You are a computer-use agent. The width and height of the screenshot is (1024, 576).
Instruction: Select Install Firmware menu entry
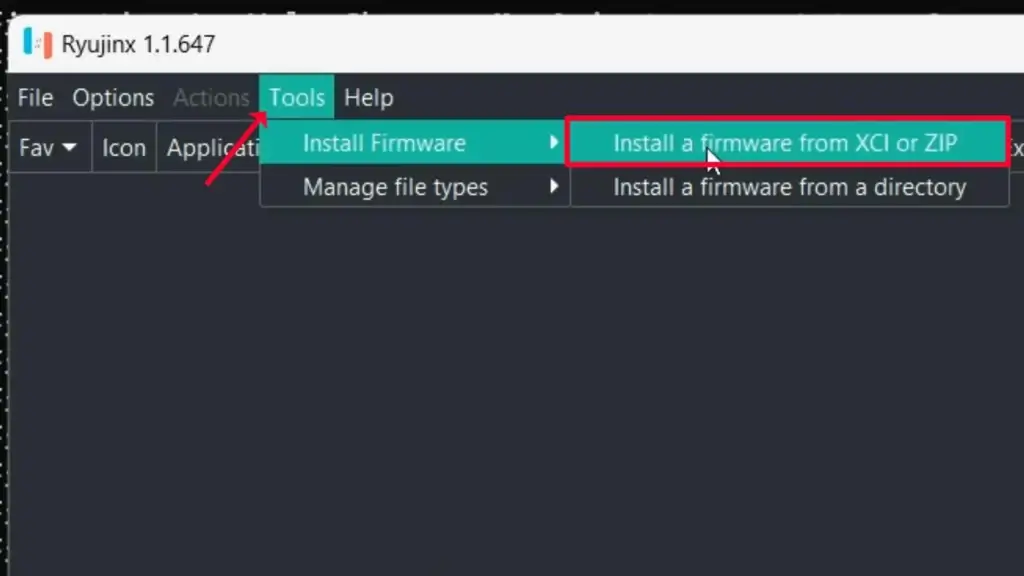pos(414,142)
